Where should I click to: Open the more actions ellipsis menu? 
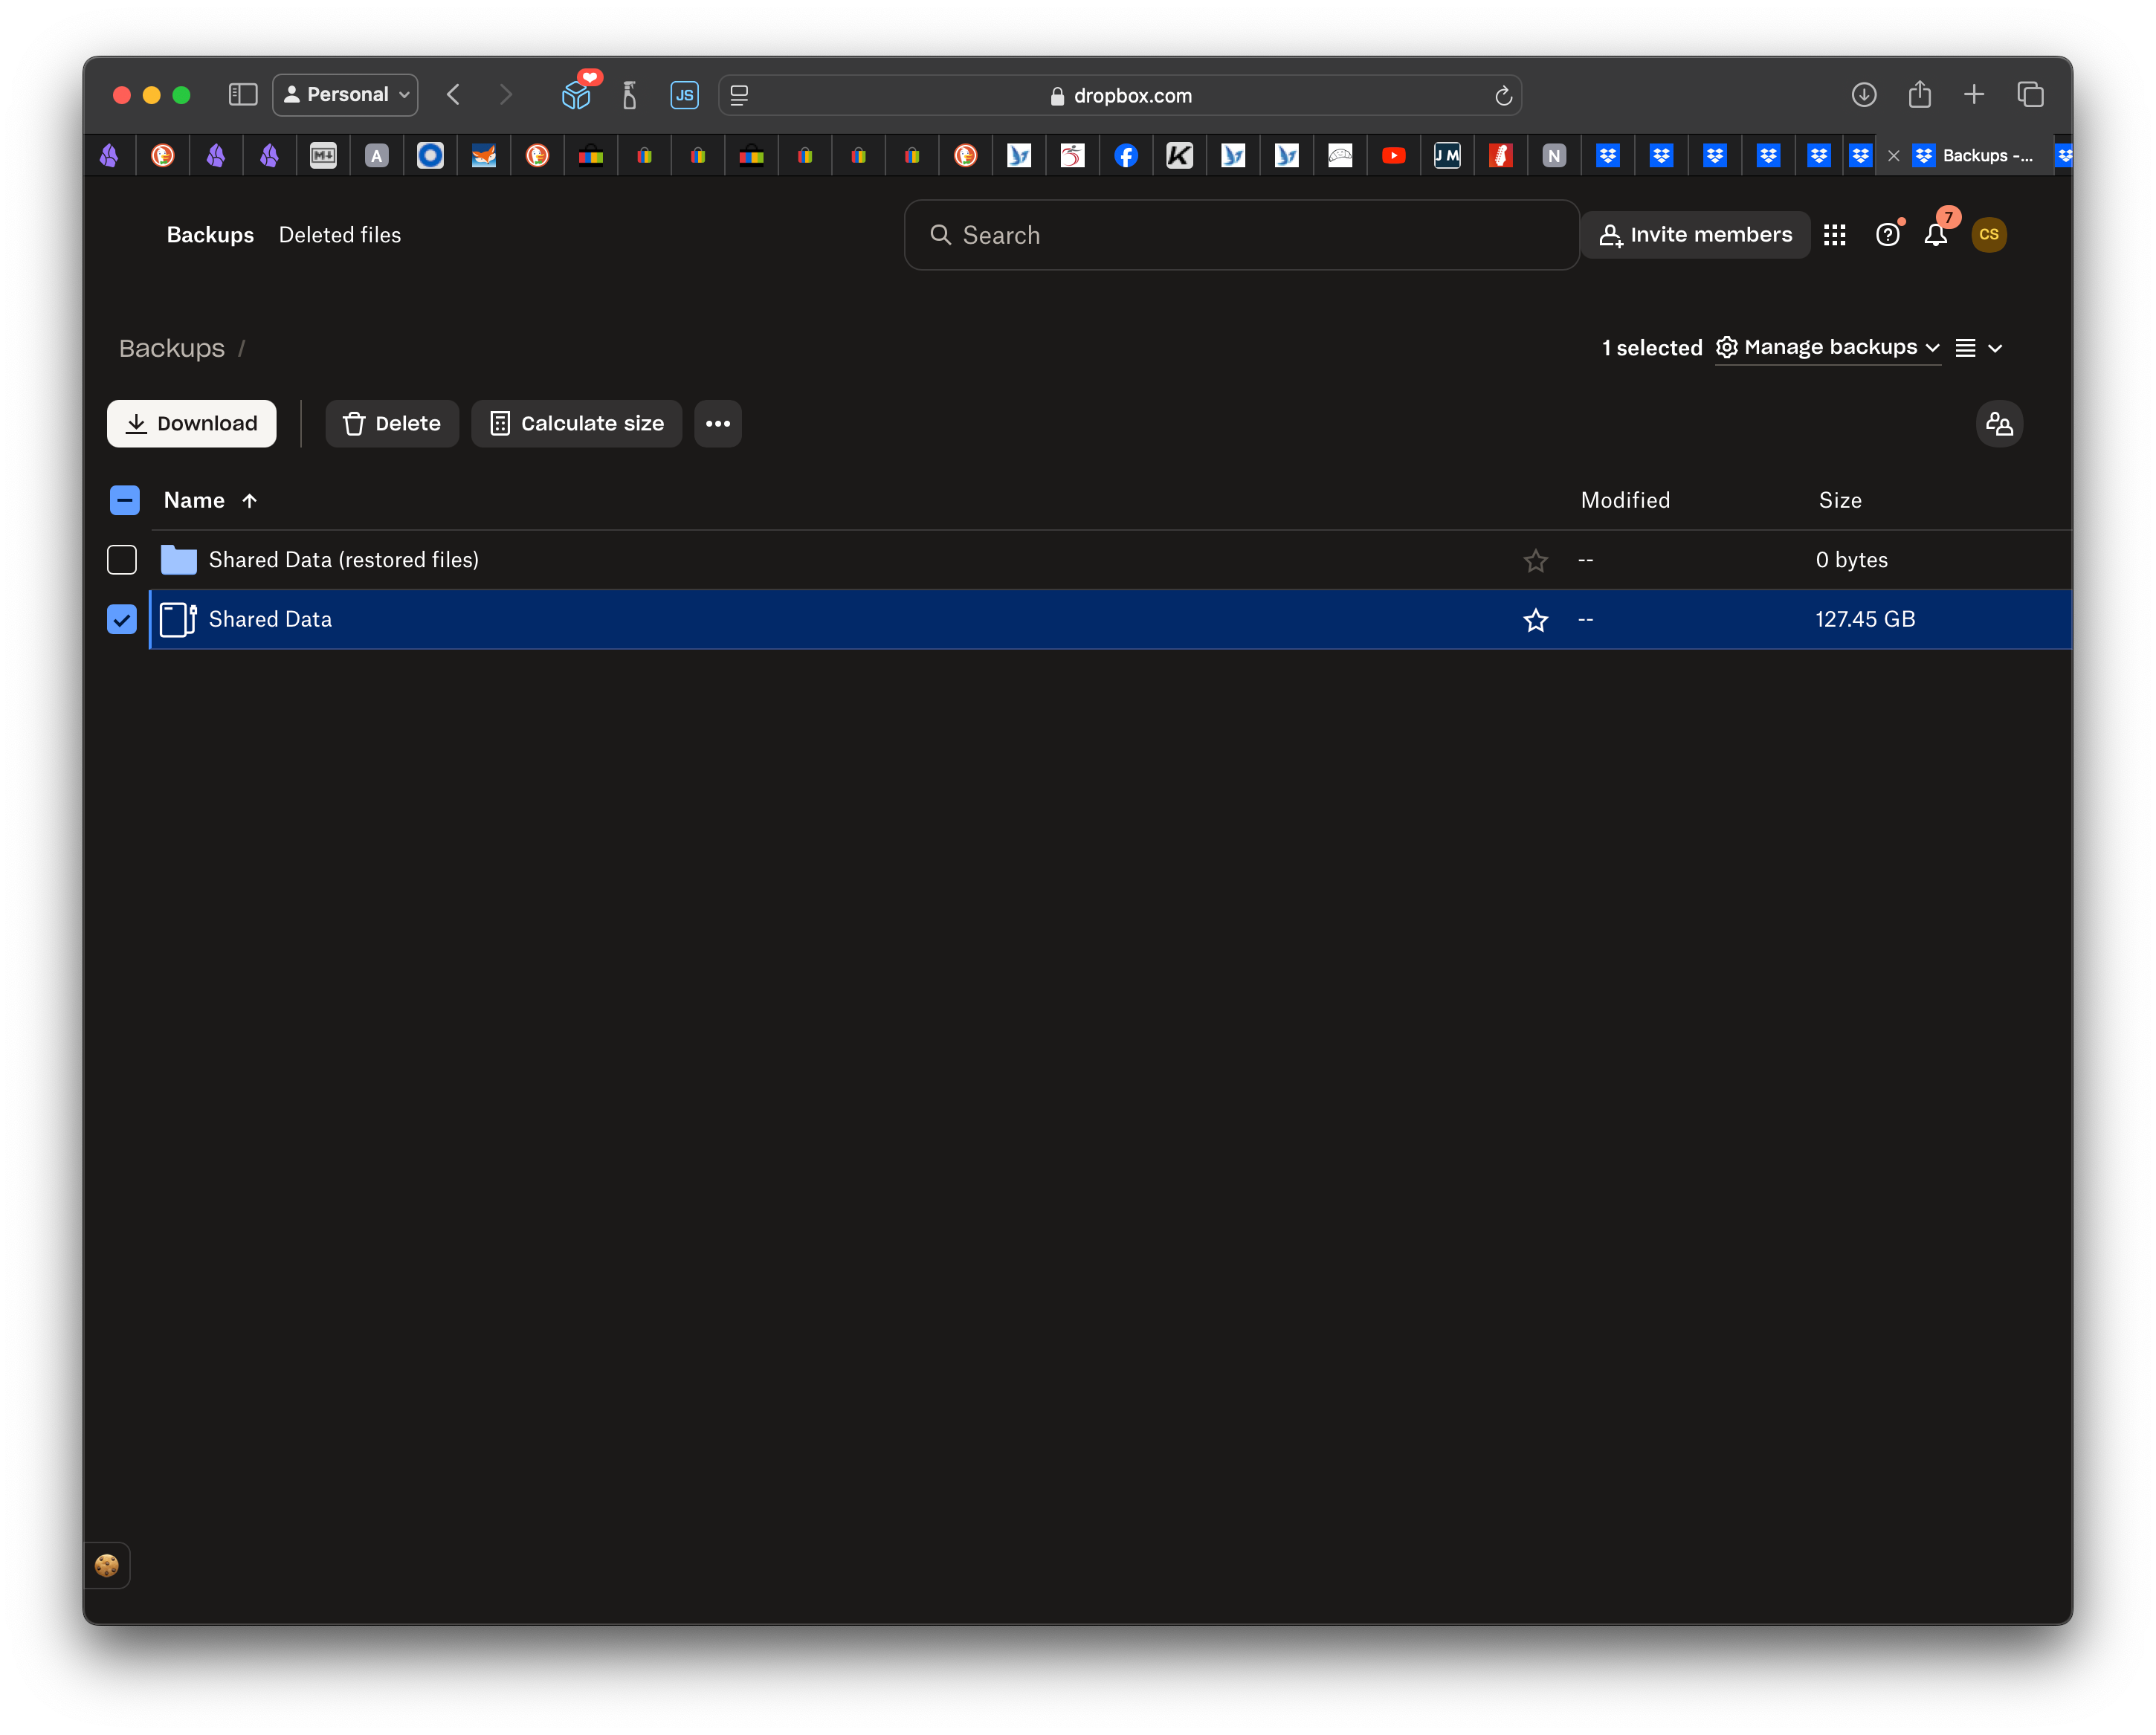click(717, 424)
